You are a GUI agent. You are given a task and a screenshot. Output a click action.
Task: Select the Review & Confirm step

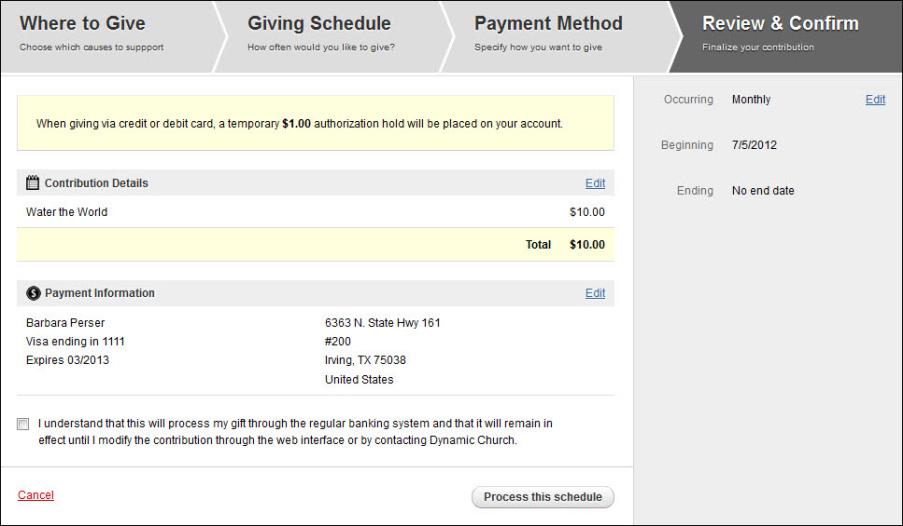coord(786,36)
